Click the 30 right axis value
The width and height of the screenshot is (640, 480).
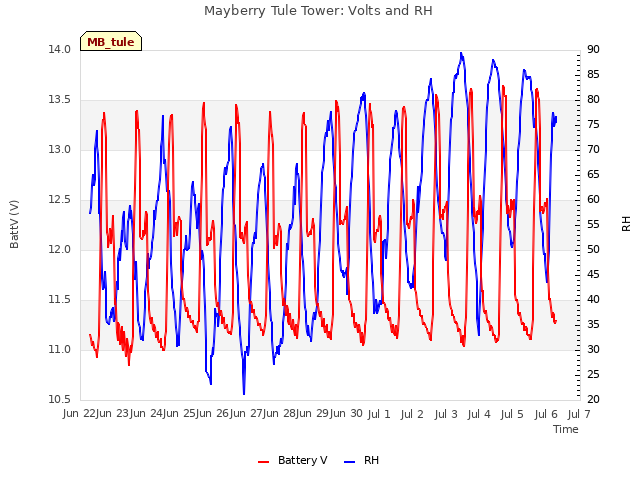pos(593,349)
